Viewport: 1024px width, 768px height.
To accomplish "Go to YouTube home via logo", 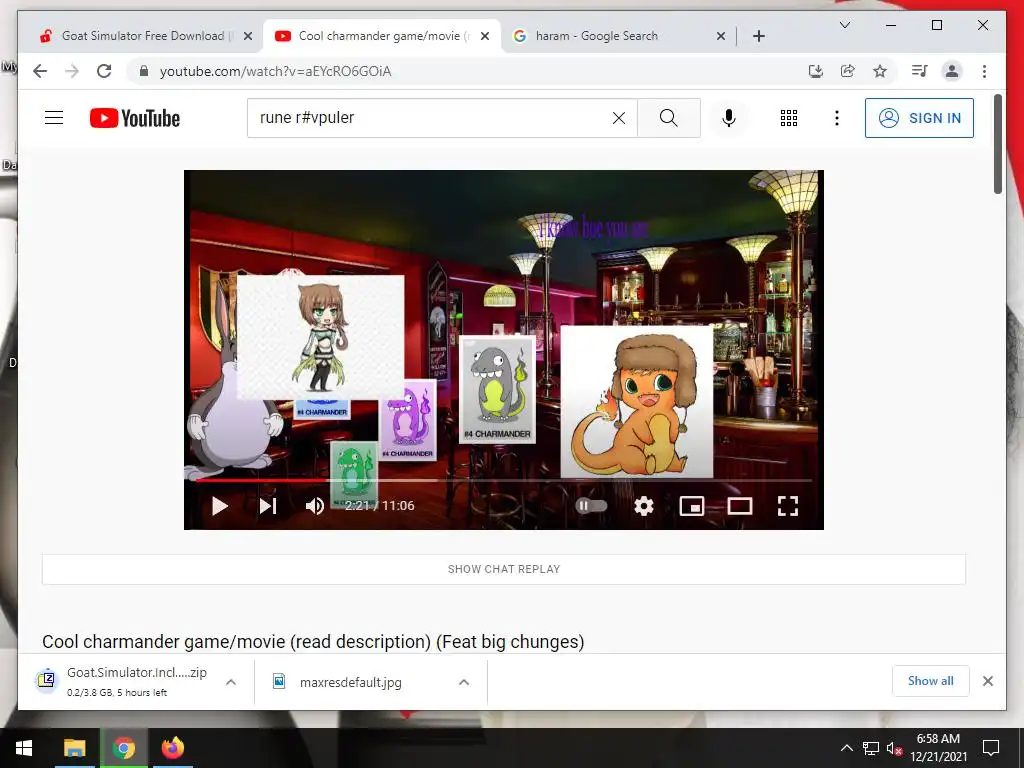I will click(x=135, y=118).
